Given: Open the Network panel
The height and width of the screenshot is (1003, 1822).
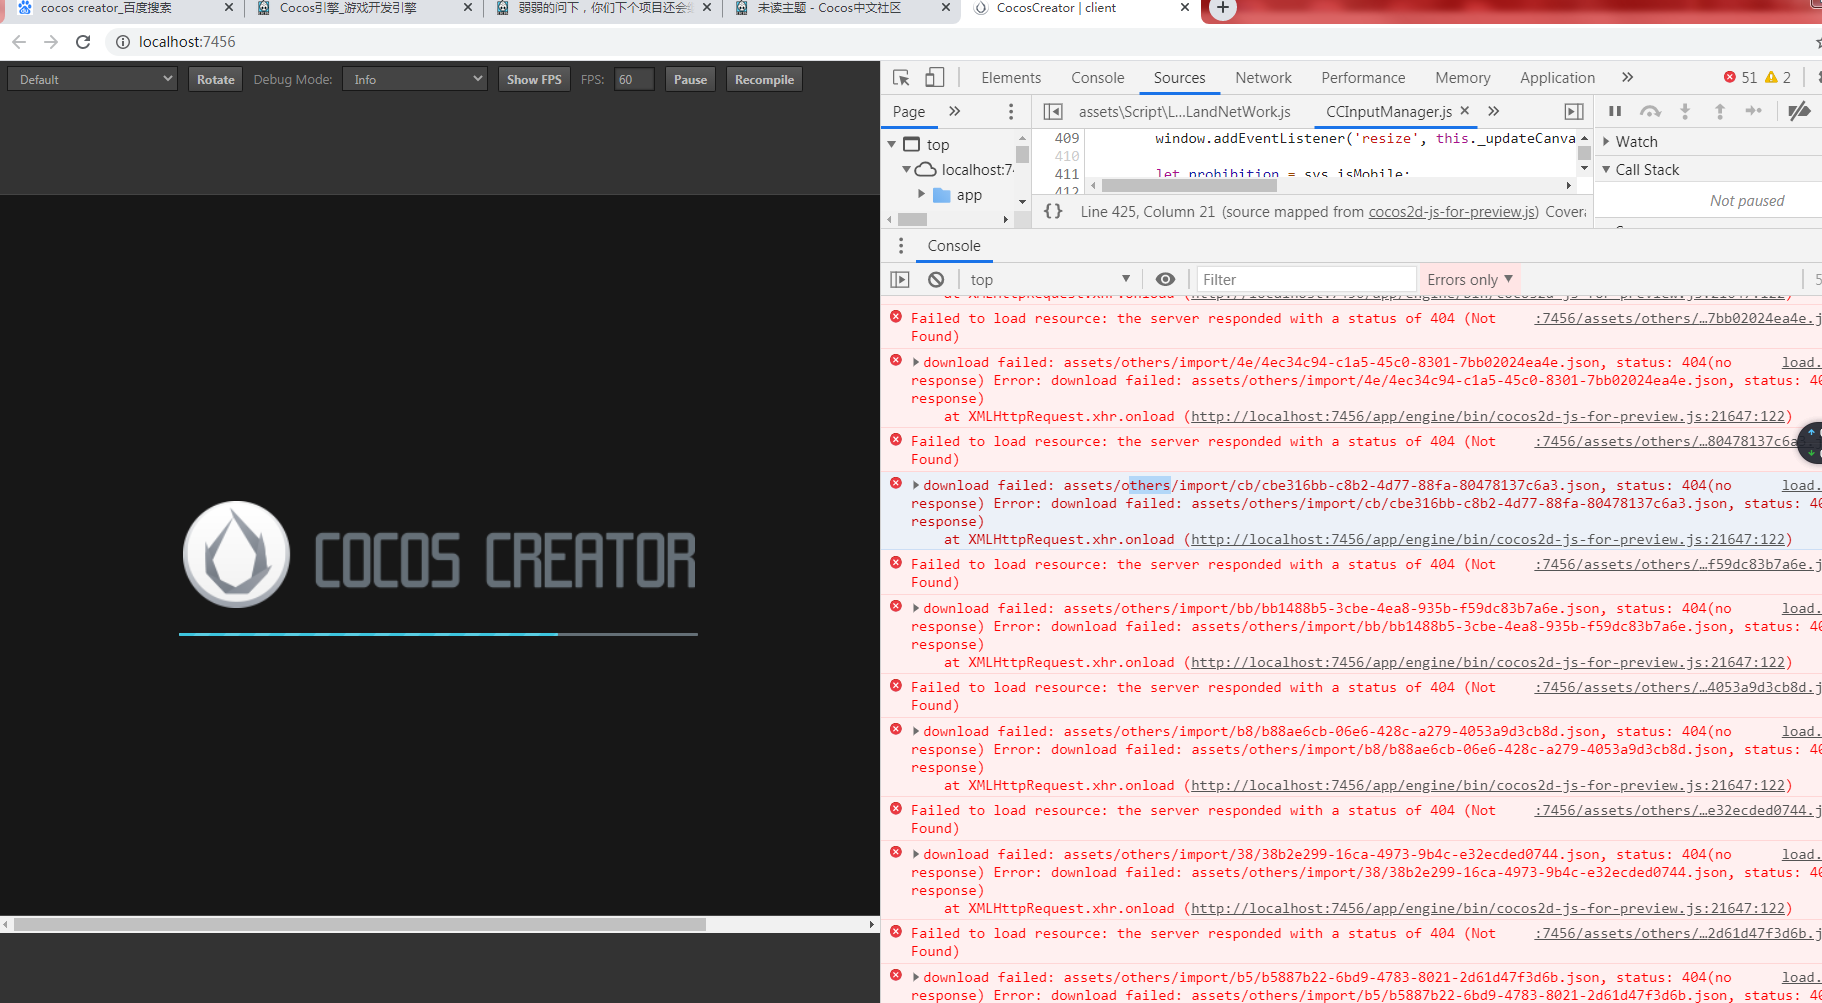Looking at the screenshot, I should click(x=1263, y=78).
